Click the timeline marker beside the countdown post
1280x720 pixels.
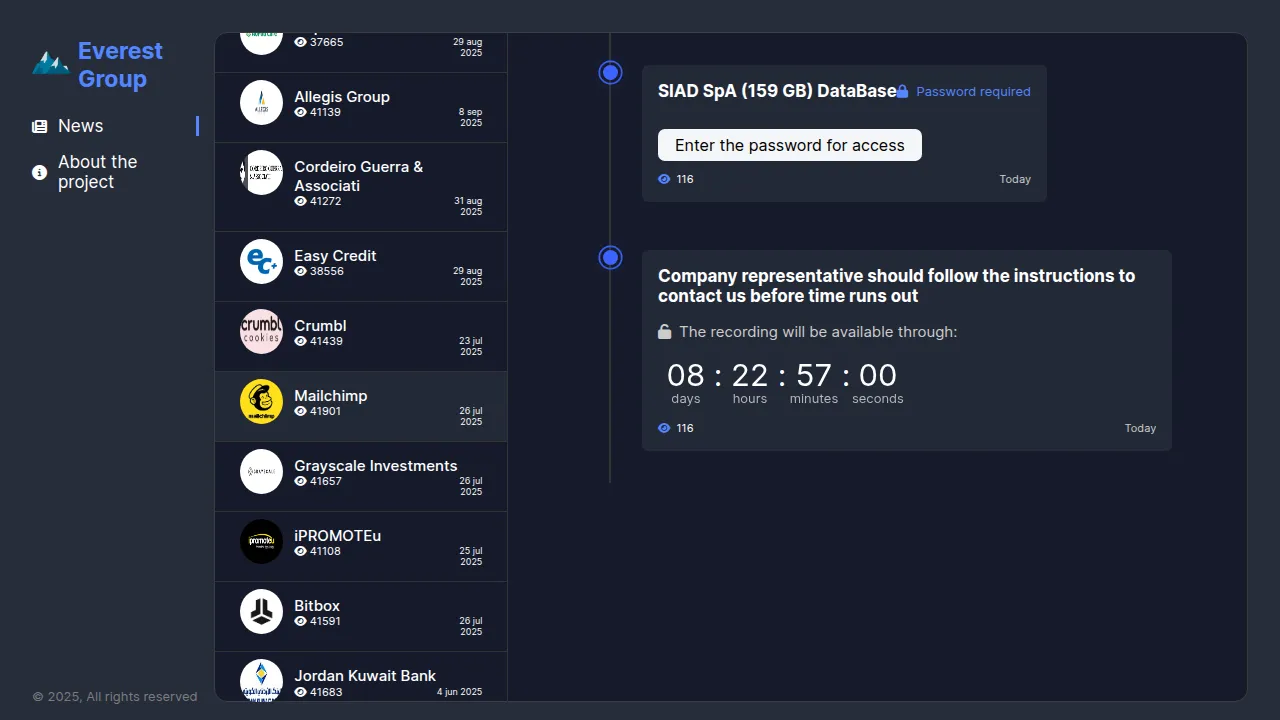click(x=611, y=258)
